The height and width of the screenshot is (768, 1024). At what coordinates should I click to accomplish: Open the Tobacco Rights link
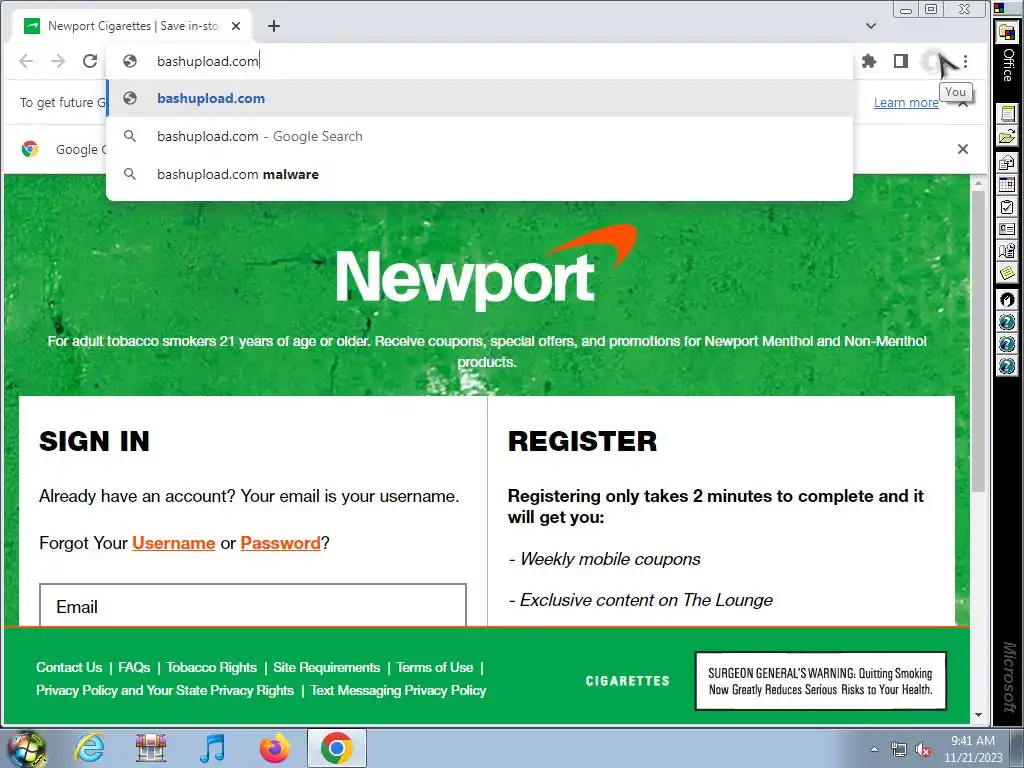click(x=212, y=667)
